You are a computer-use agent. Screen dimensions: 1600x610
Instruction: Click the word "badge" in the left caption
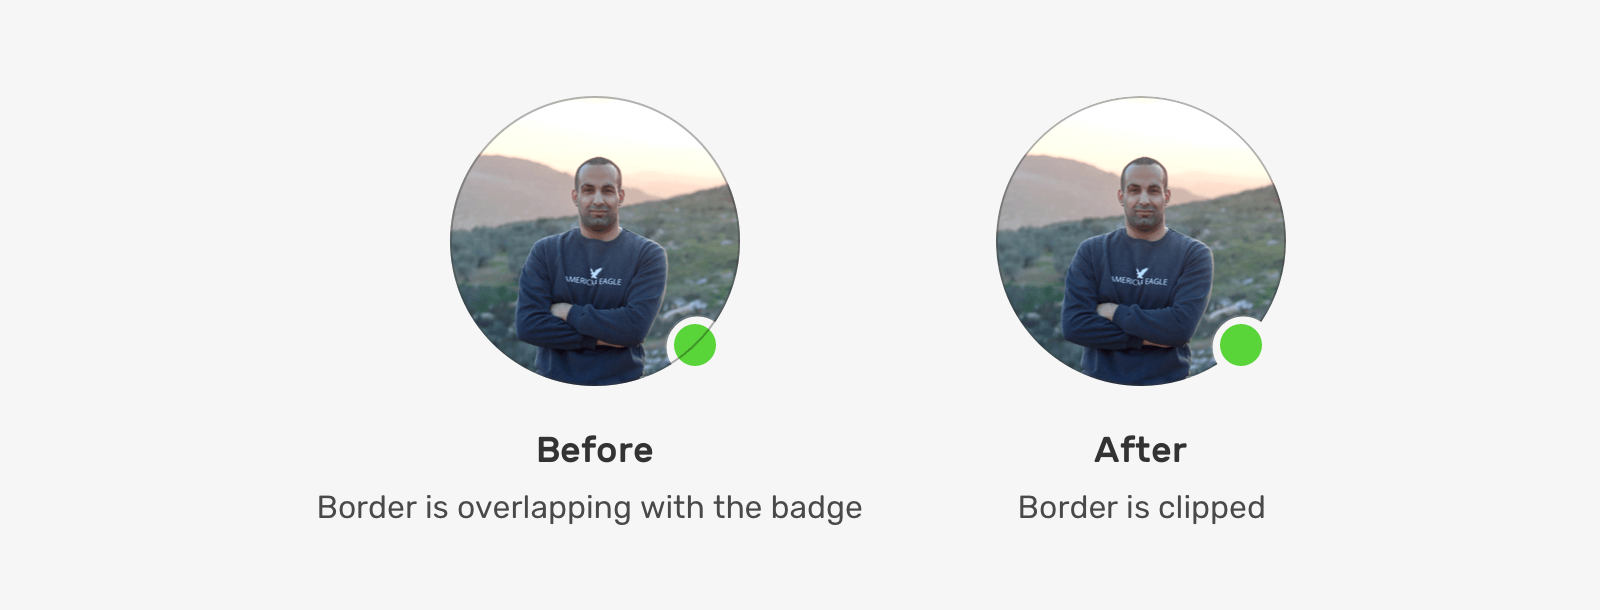[817, 508]
